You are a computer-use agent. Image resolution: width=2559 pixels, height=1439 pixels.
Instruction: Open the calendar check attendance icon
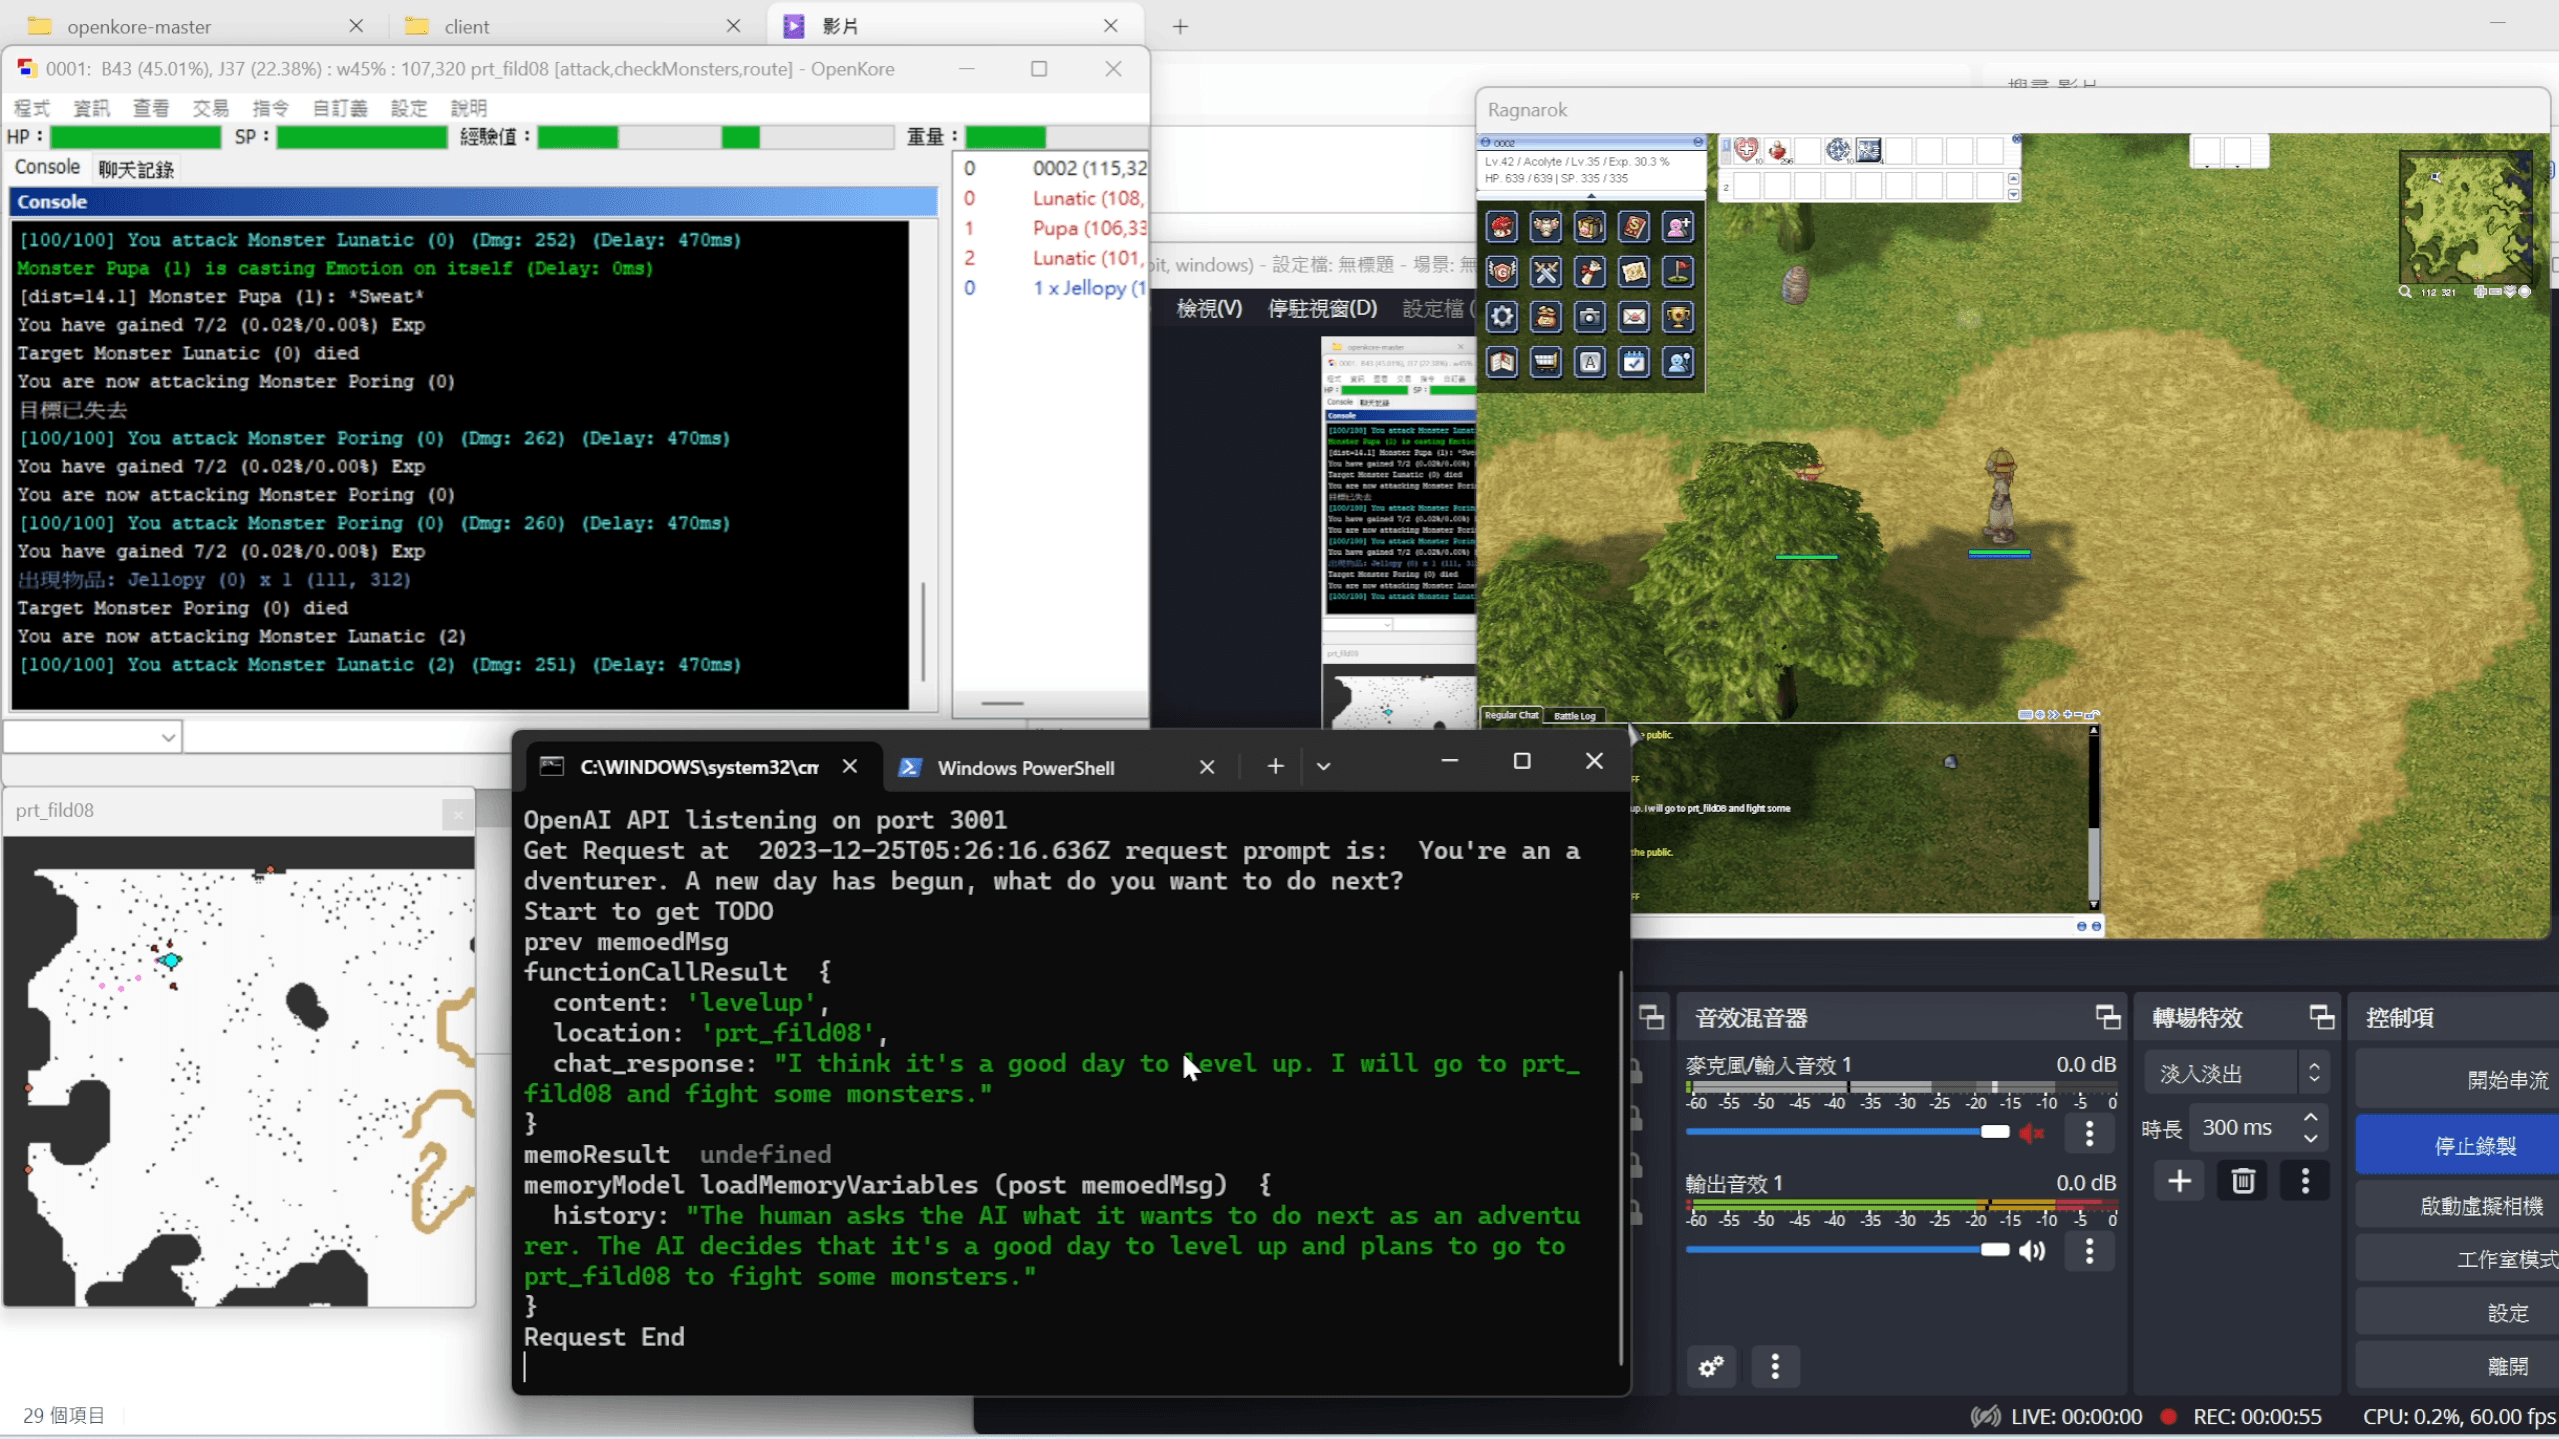(x=1634, y=362)
